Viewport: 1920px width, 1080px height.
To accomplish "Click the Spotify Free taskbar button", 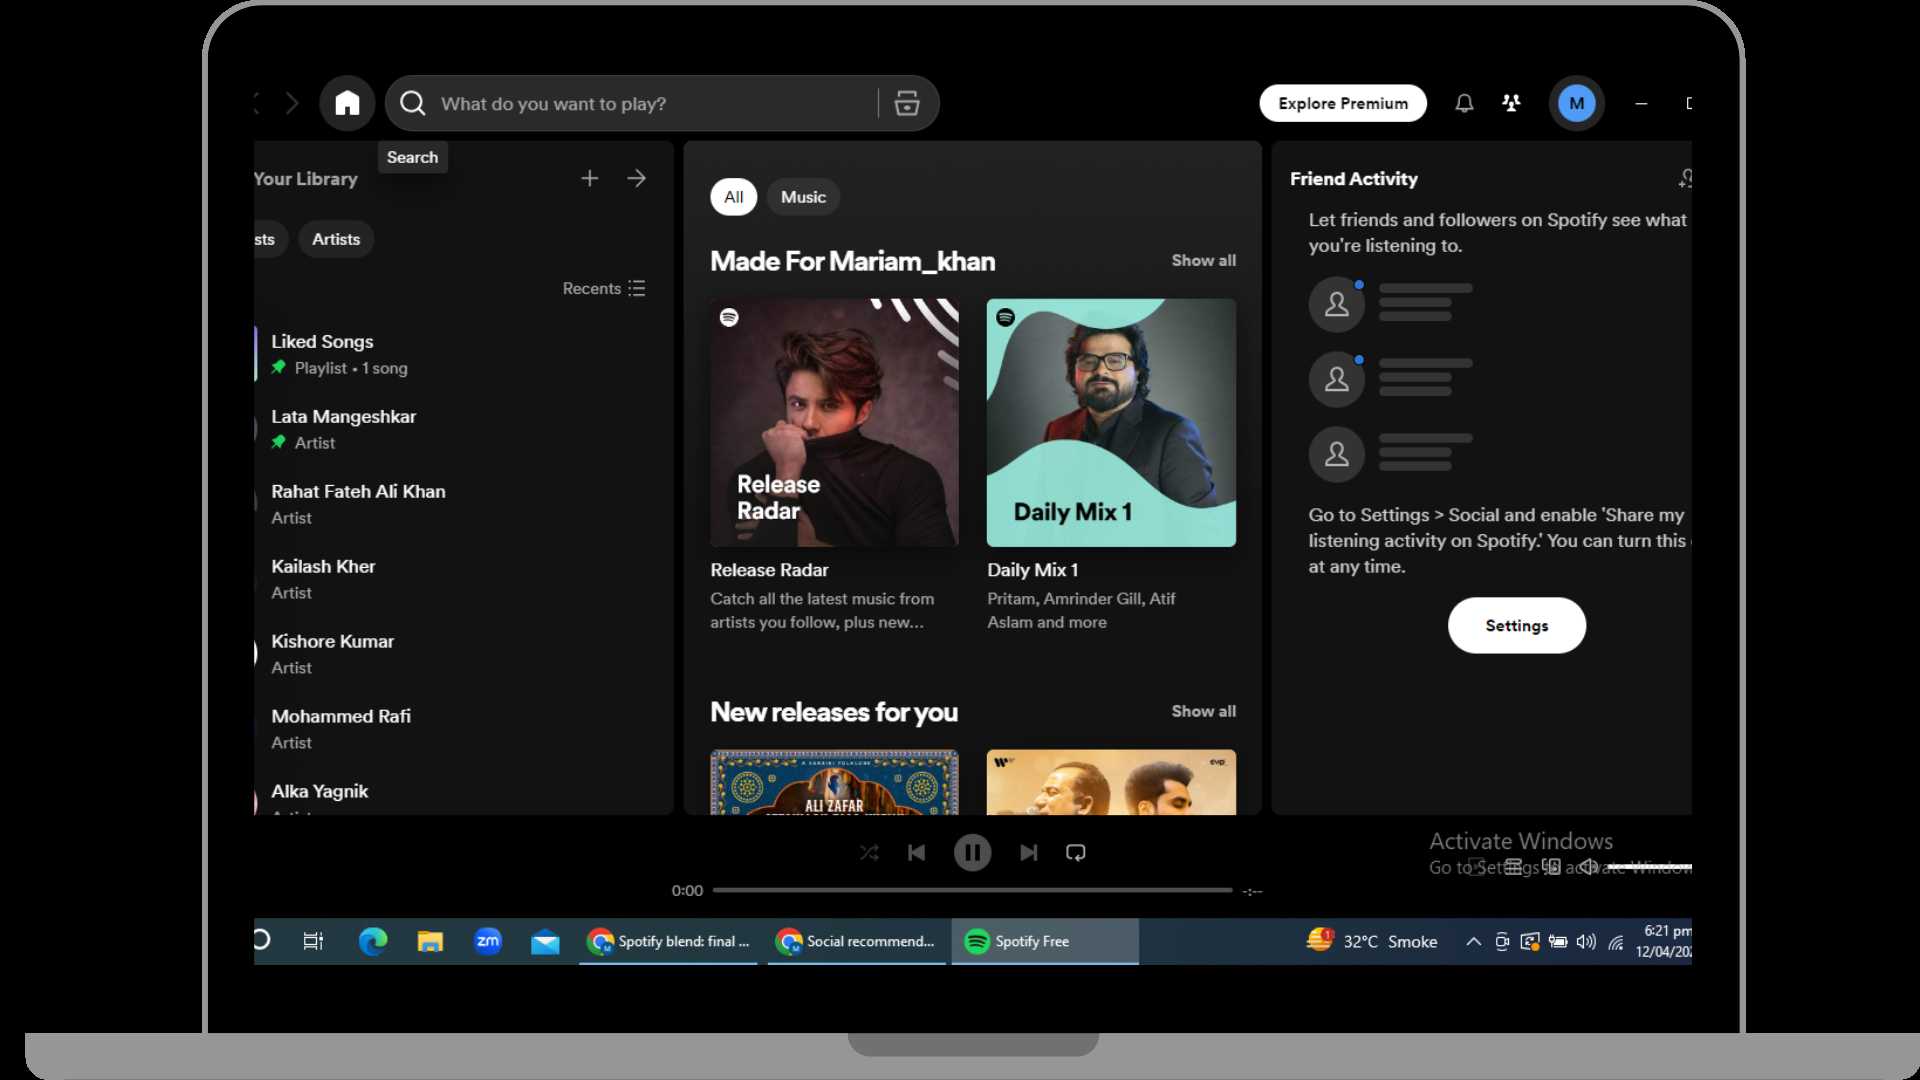I will coord(1045,941).
